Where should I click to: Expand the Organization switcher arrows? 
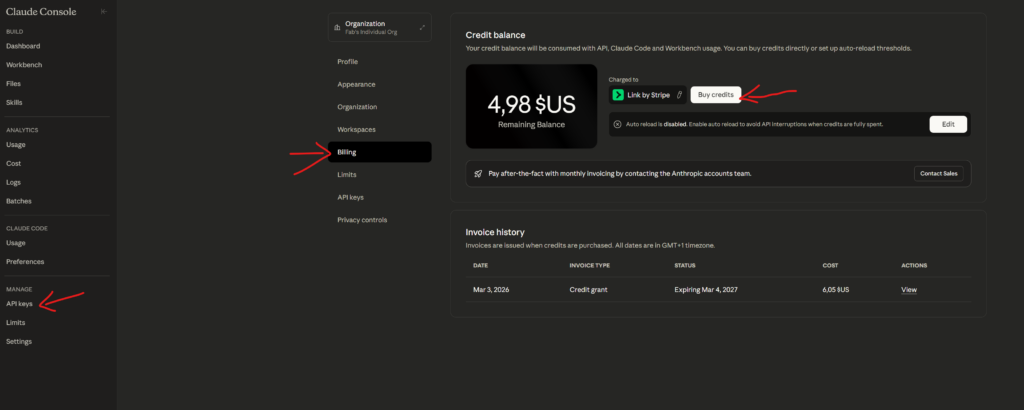pyautogui.click(x=421, y=27)
